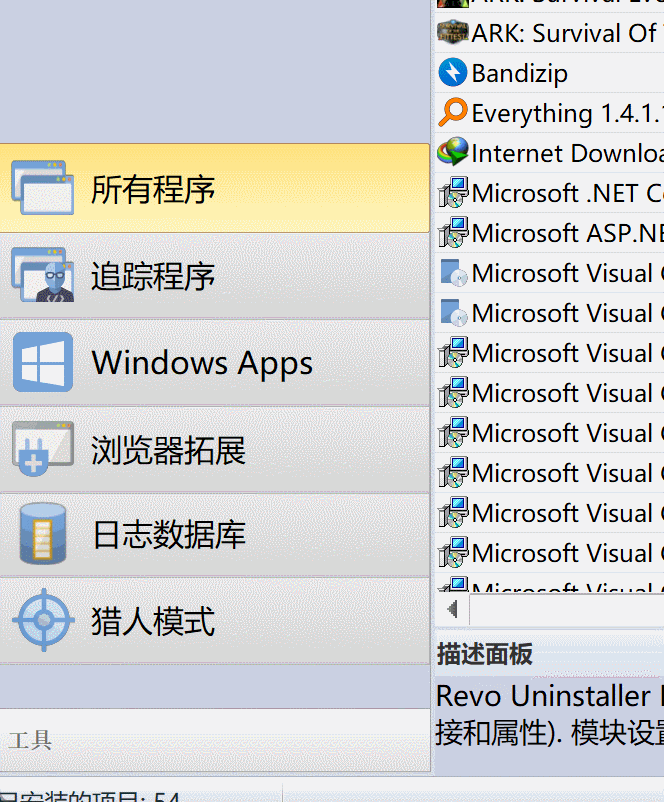Image resolution: width=664 pixels, height=802 pixels.
Task: Select the Microsoft .NET C... entry text
Action: 567,193
